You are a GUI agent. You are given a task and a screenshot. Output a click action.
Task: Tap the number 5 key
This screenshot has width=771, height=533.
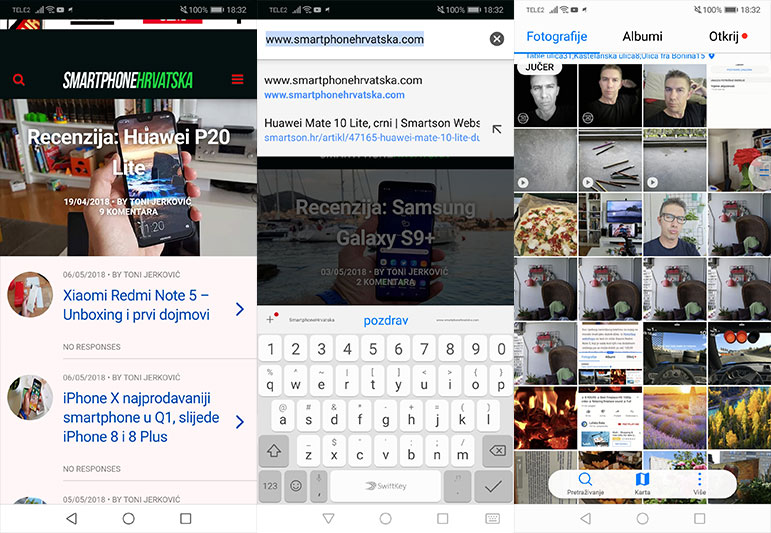pyautogui.click(x=373, y=349)
